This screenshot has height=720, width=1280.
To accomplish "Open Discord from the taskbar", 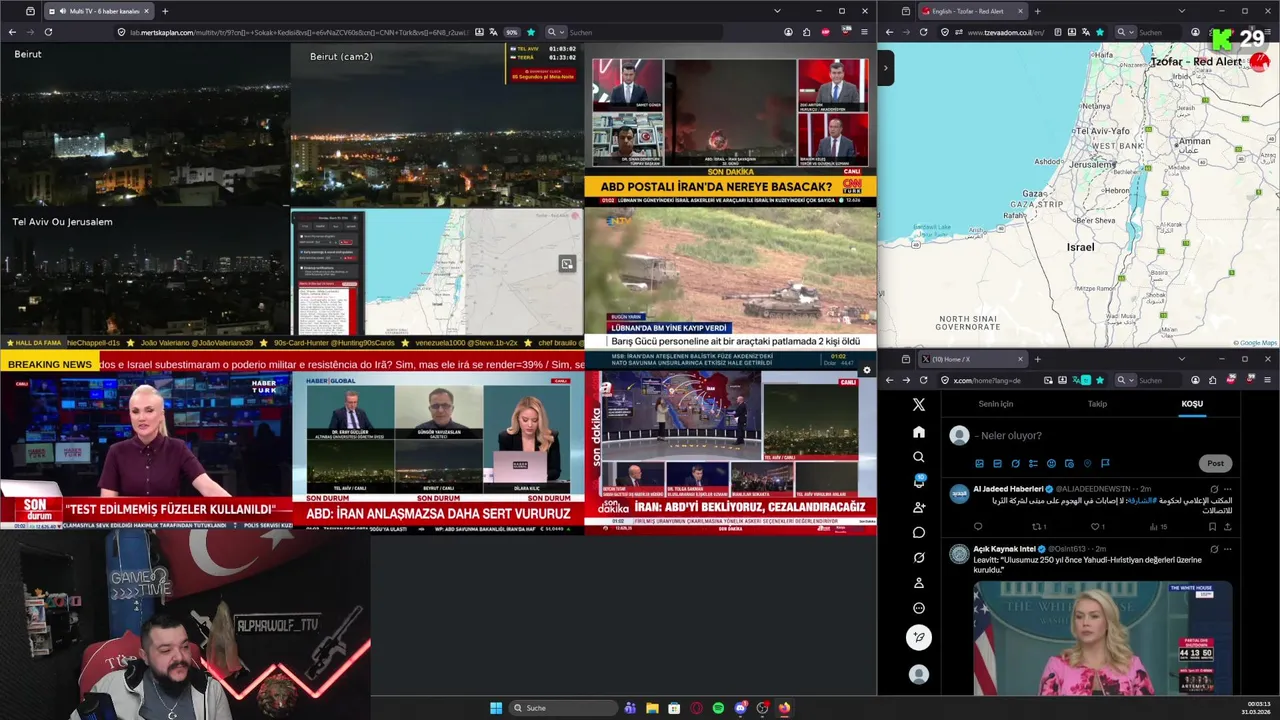I will coord(740,708).
